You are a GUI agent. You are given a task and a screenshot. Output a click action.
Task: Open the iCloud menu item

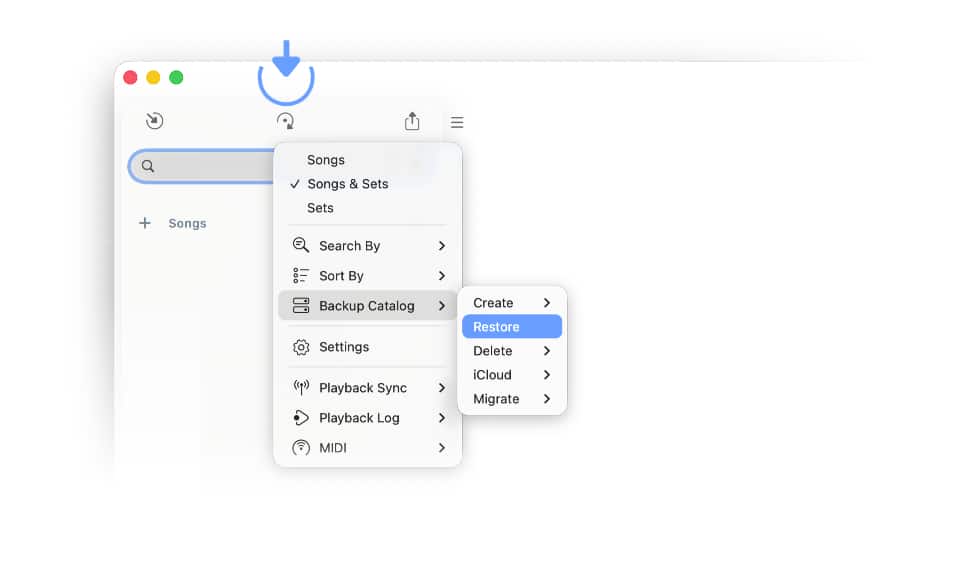pyautogui.click(x=512, y=375)
